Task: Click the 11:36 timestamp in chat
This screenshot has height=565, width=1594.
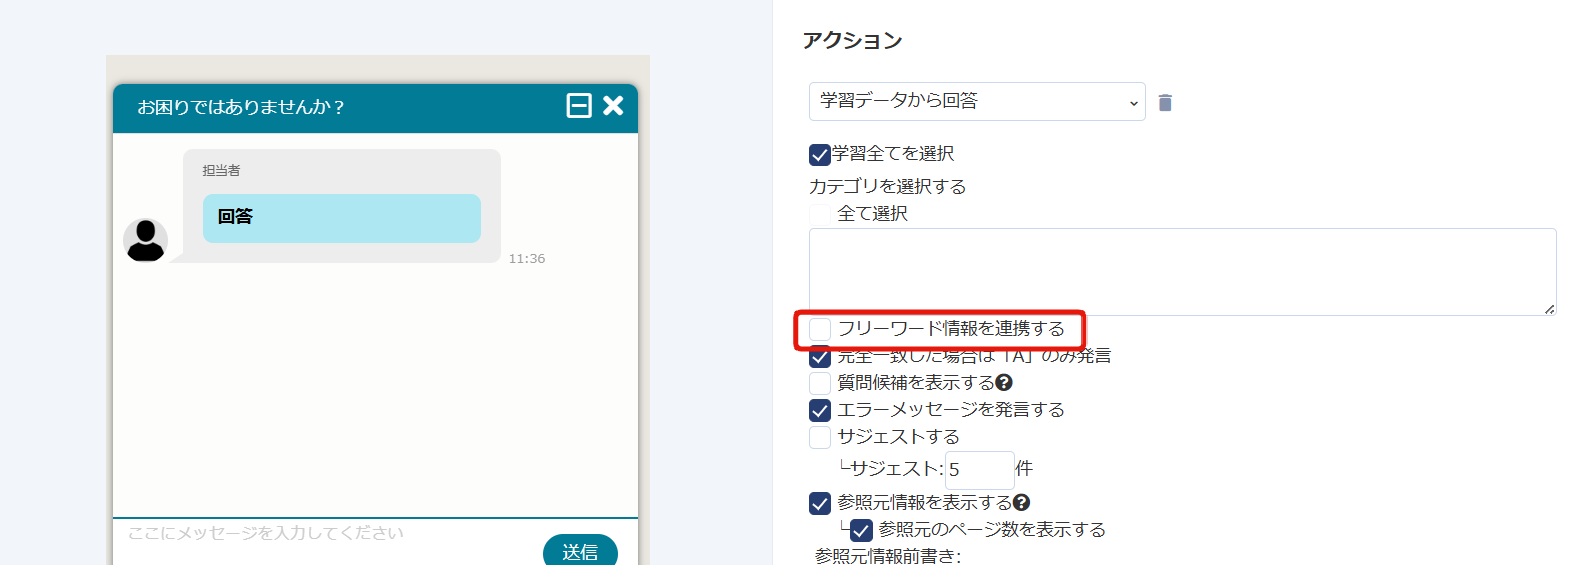Action: [x=527, y=259]
